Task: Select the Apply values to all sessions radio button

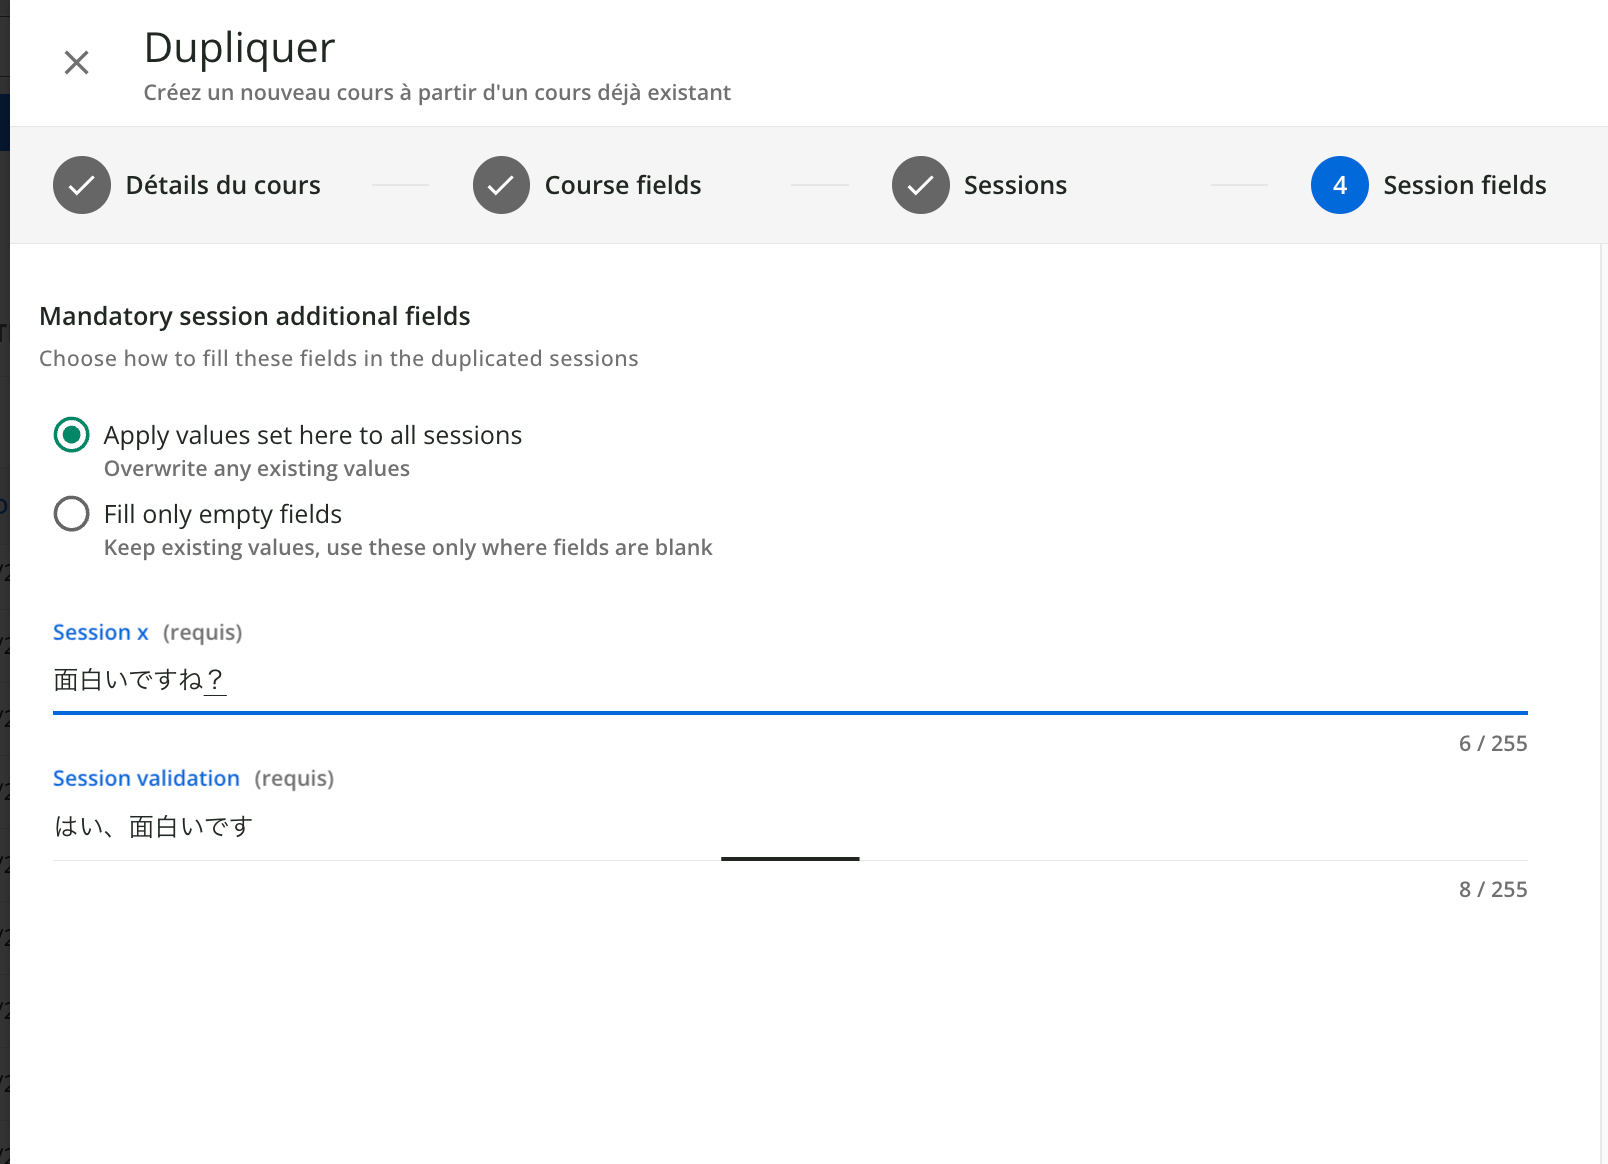Action: pyautogui.click(x=71, y=435)
